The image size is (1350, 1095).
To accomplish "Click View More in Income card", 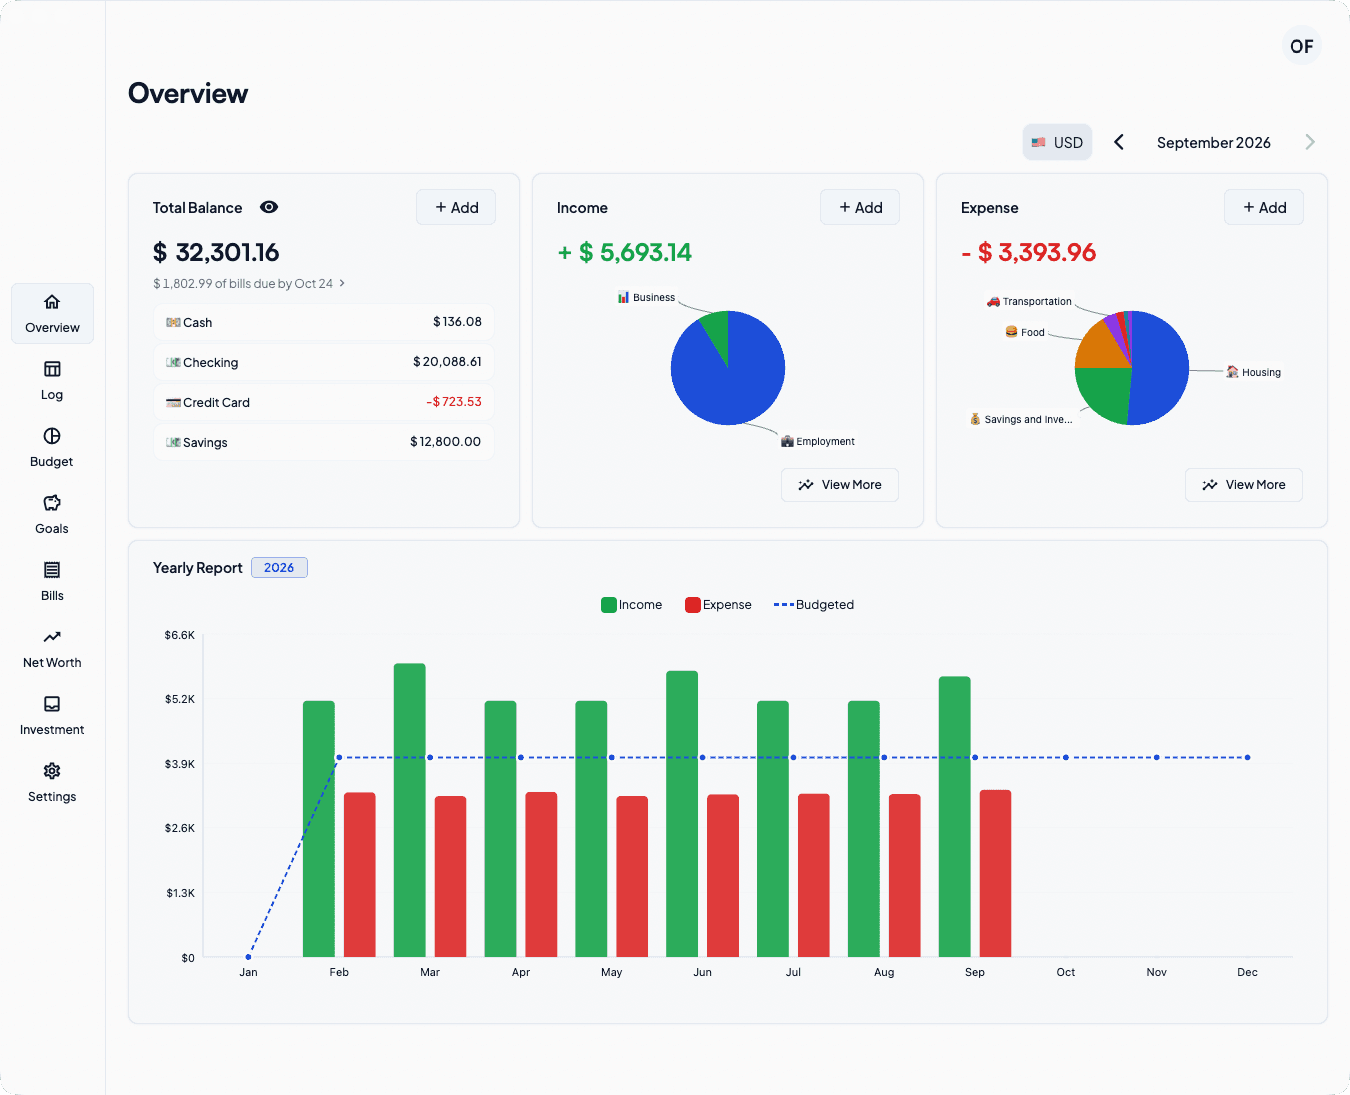I will pyautogui.click(x=840, y=485).
